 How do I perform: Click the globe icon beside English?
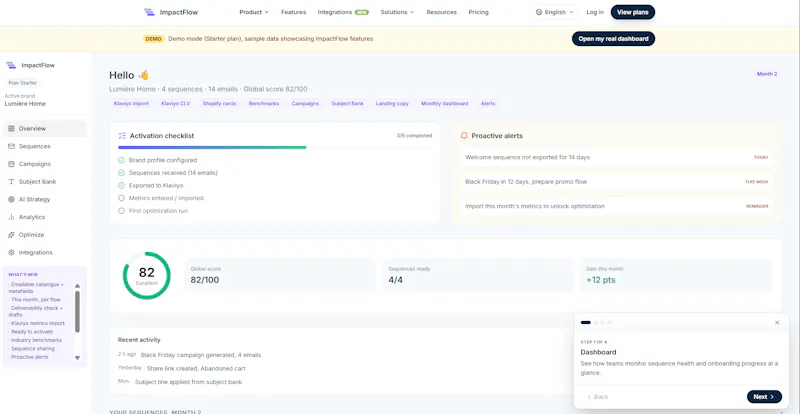(539, 12)
